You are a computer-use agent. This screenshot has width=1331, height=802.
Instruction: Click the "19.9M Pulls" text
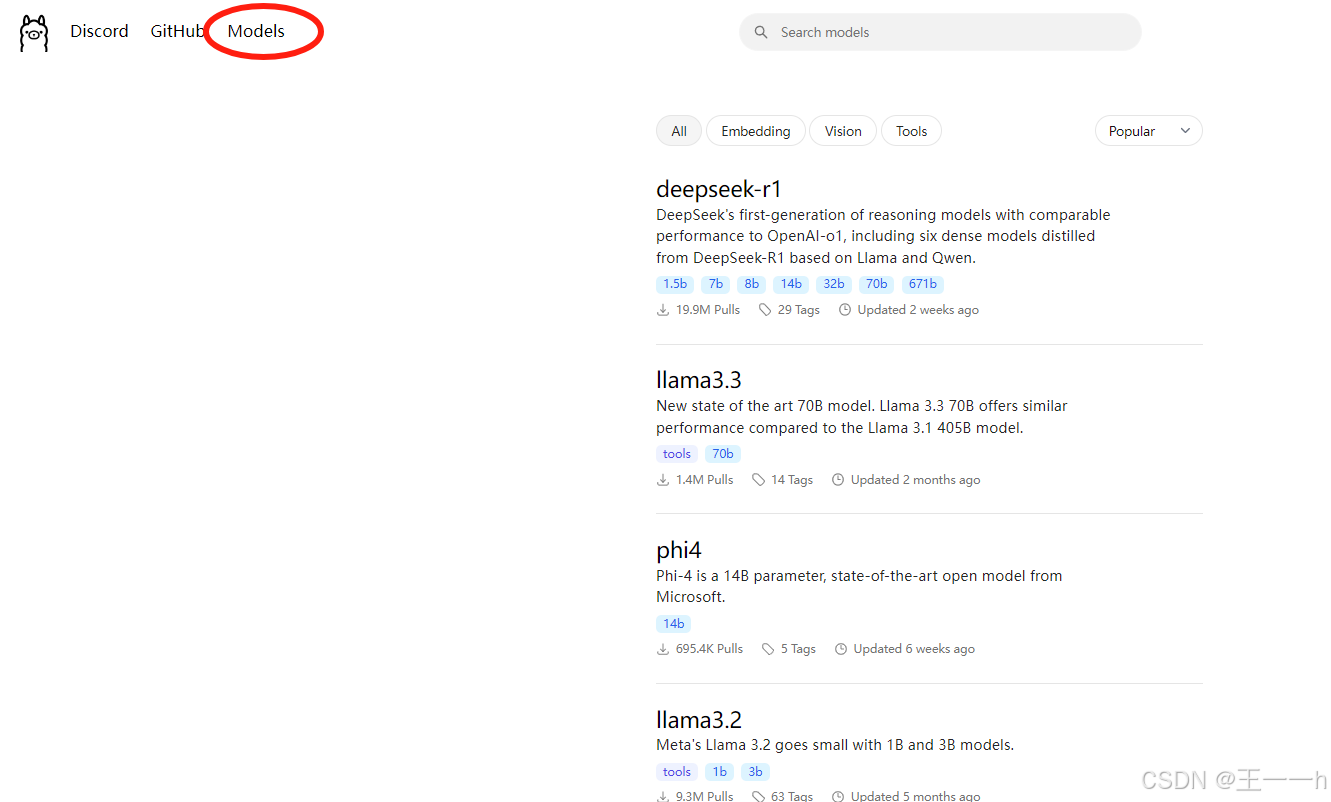pyautogui.click(x=708, y=310)
